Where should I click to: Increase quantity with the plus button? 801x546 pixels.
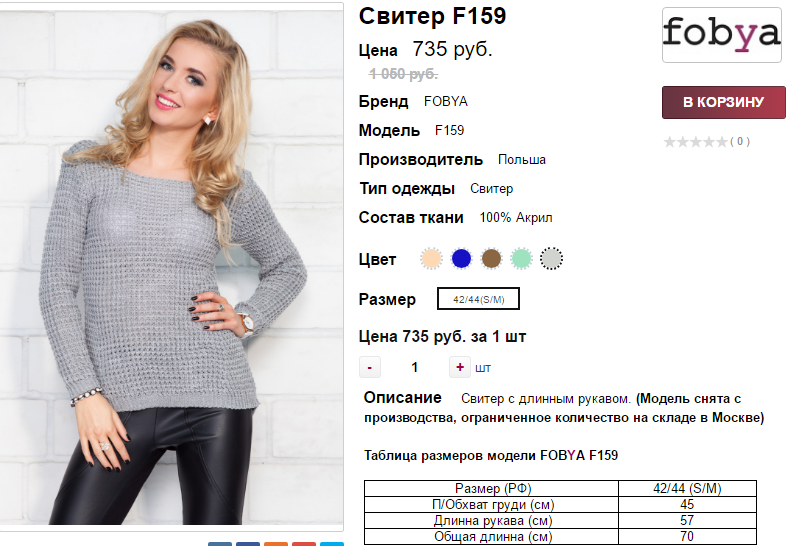coord(460,367)
